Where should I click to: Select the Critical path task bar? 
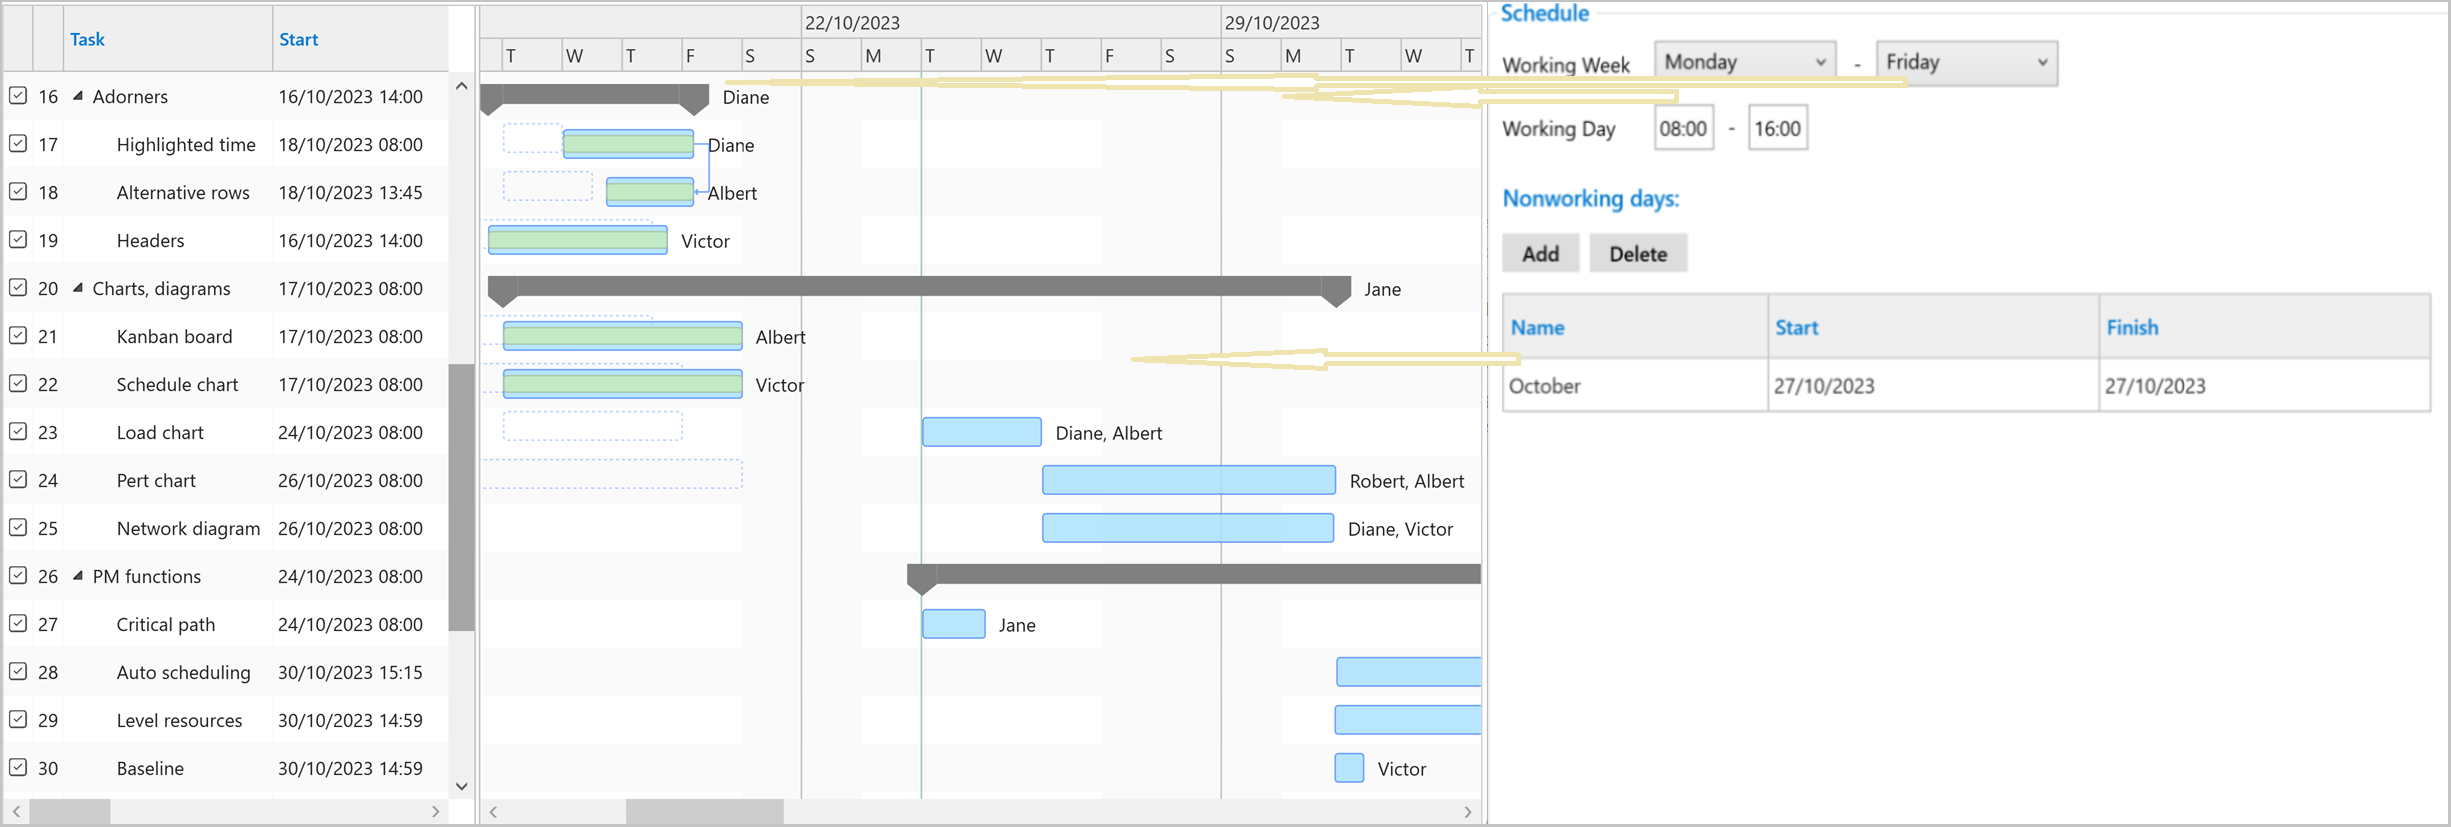click(953, 624)
